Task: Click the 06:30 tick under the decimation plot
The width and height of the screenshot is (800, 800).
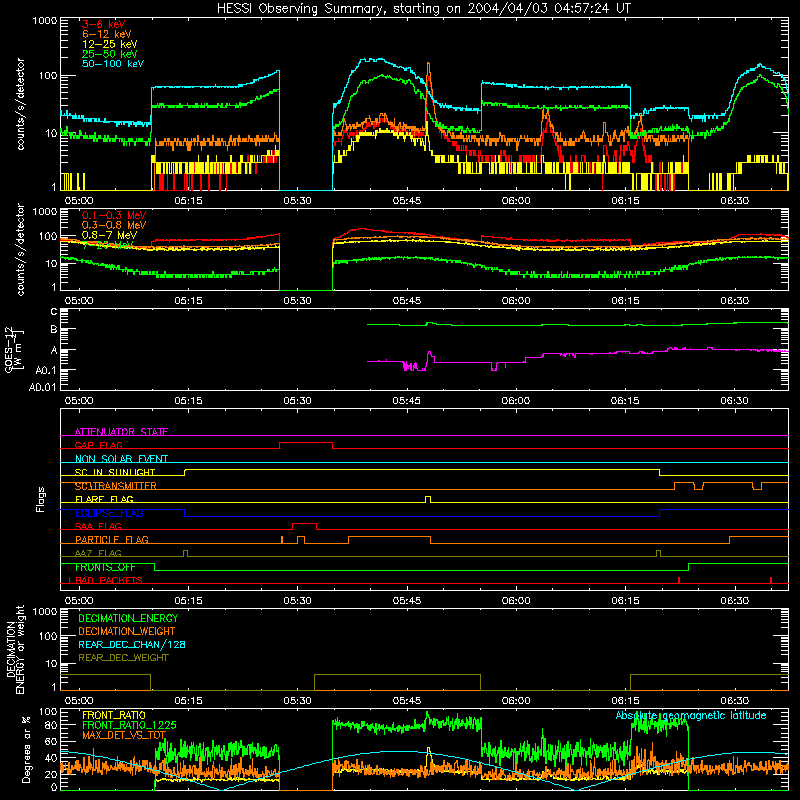Action: click(734, 701)
